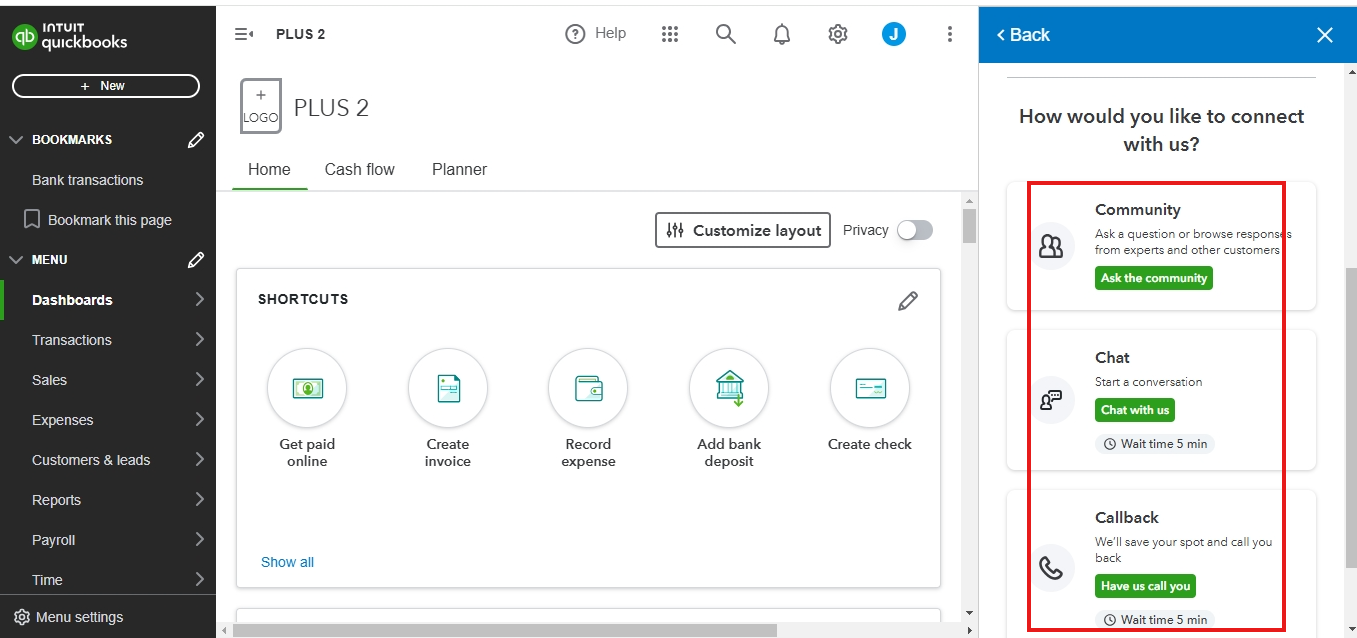Collapse the BOOKMARKS section

[16, 140]
